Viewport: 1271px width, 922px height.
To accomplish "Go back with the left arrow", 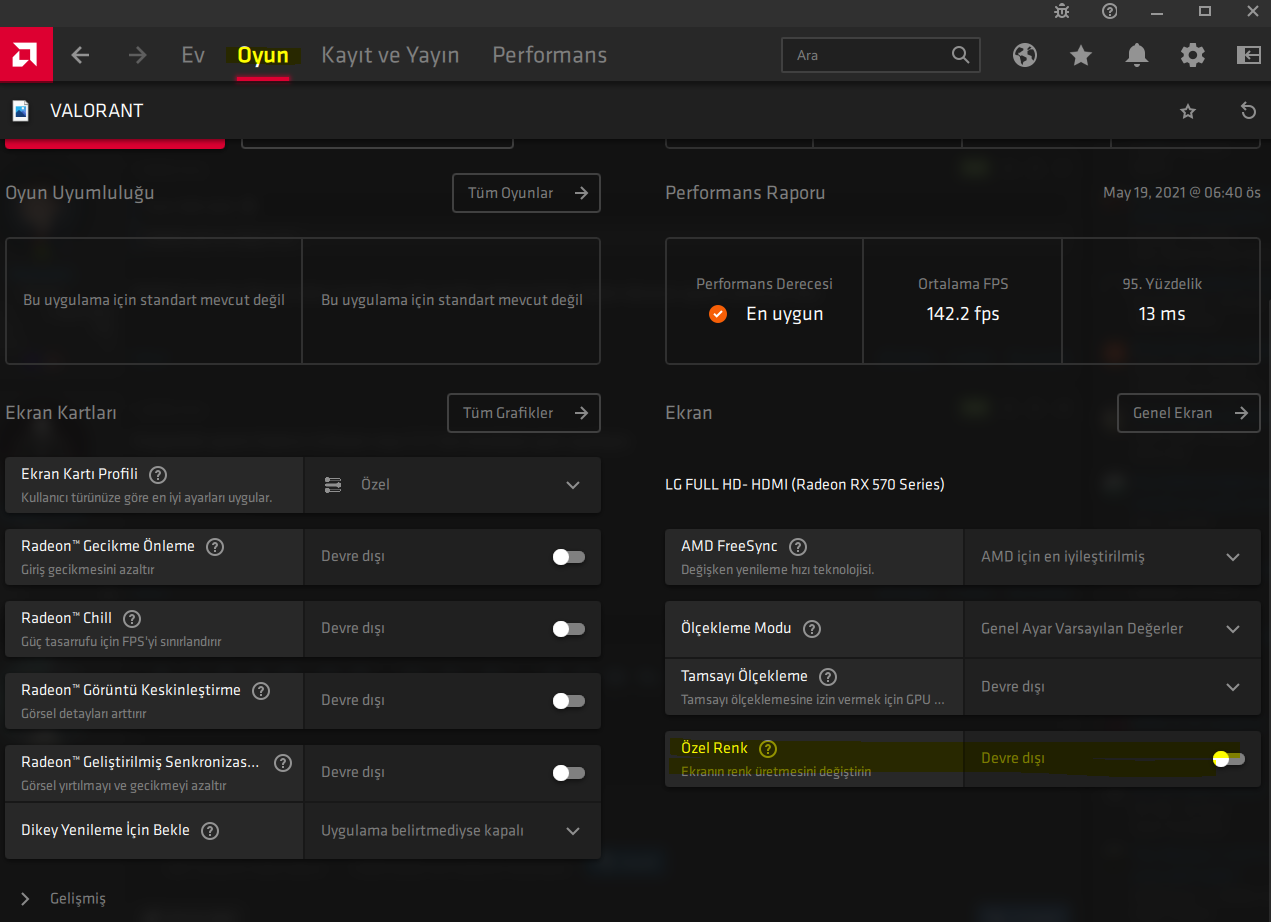I will click(81, 55).
